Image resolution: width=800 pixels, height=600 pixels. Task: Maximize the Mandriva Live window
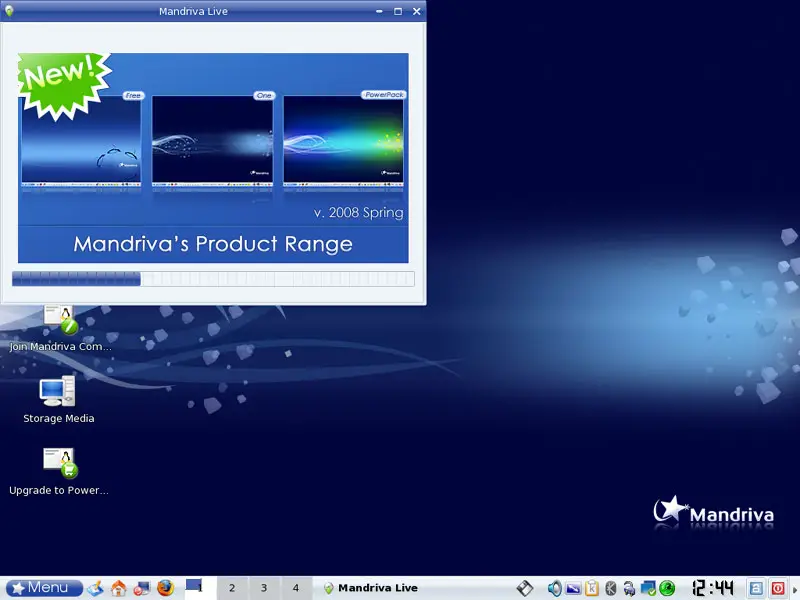398,11
